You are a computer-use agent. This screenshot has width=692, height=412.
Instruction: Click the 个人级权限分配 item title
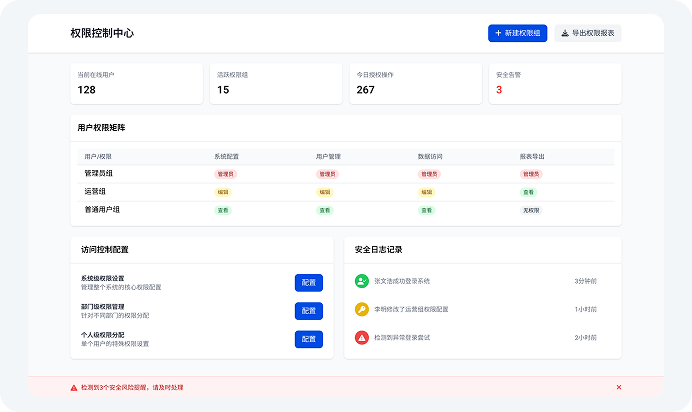click(102, 335)
